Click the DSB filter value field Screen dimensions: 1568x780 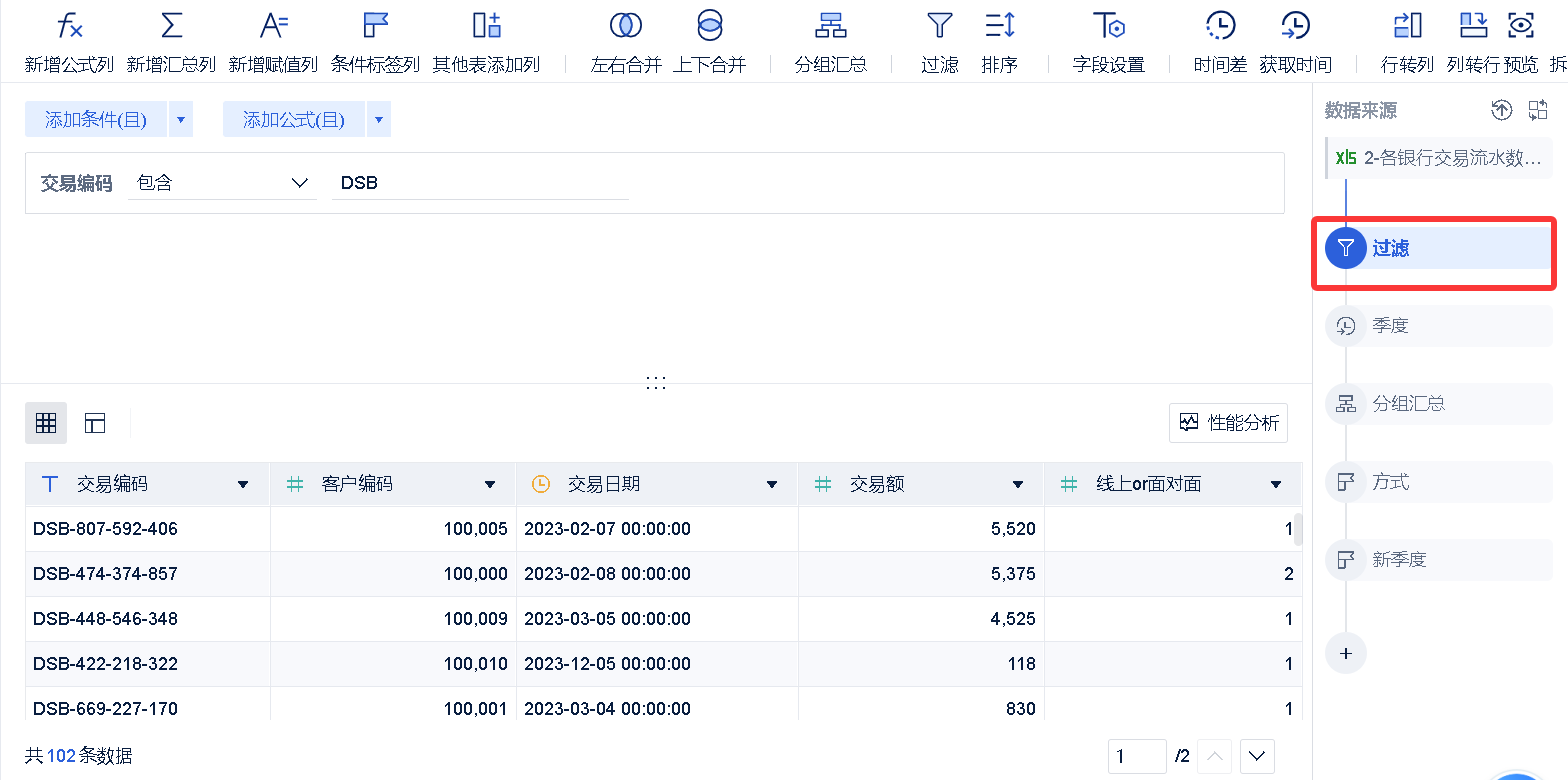[480, 183]
